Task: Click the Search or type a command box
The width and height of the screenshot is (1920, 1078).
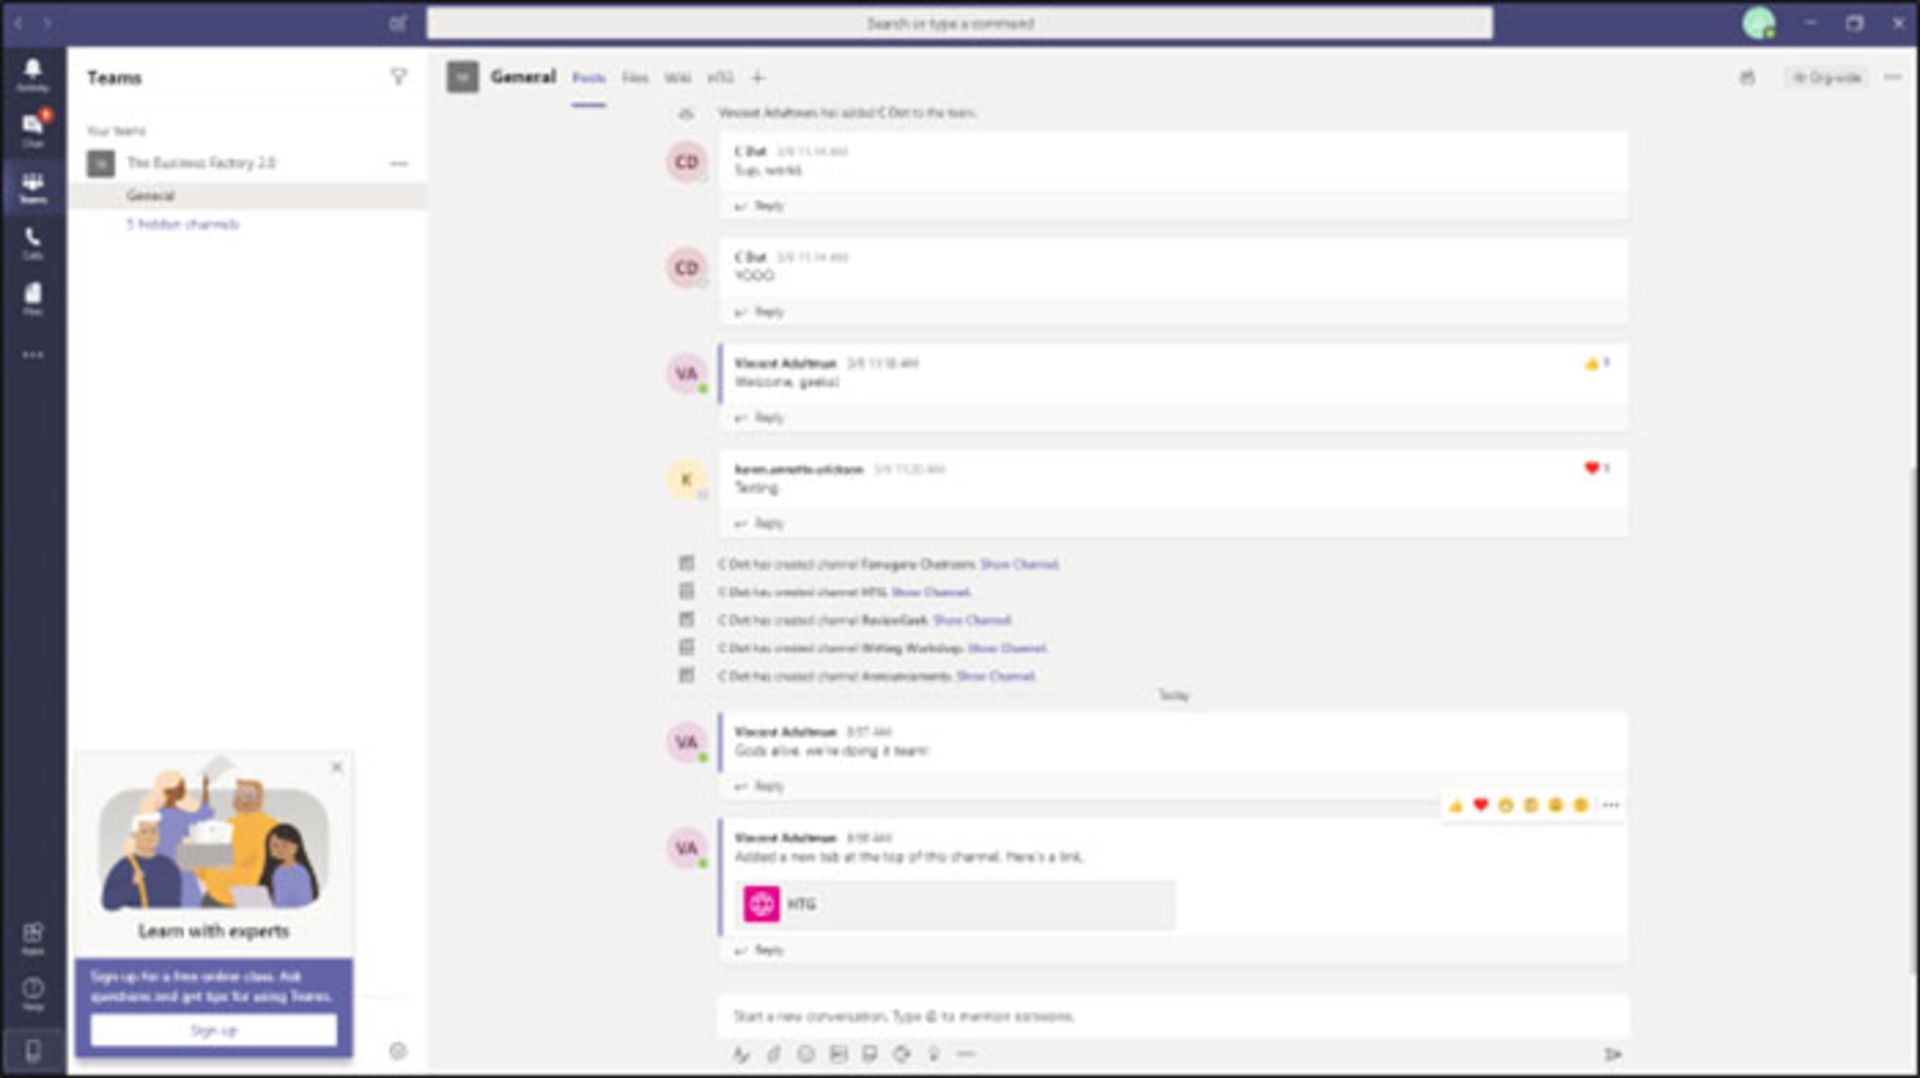Action: [959, 23]
